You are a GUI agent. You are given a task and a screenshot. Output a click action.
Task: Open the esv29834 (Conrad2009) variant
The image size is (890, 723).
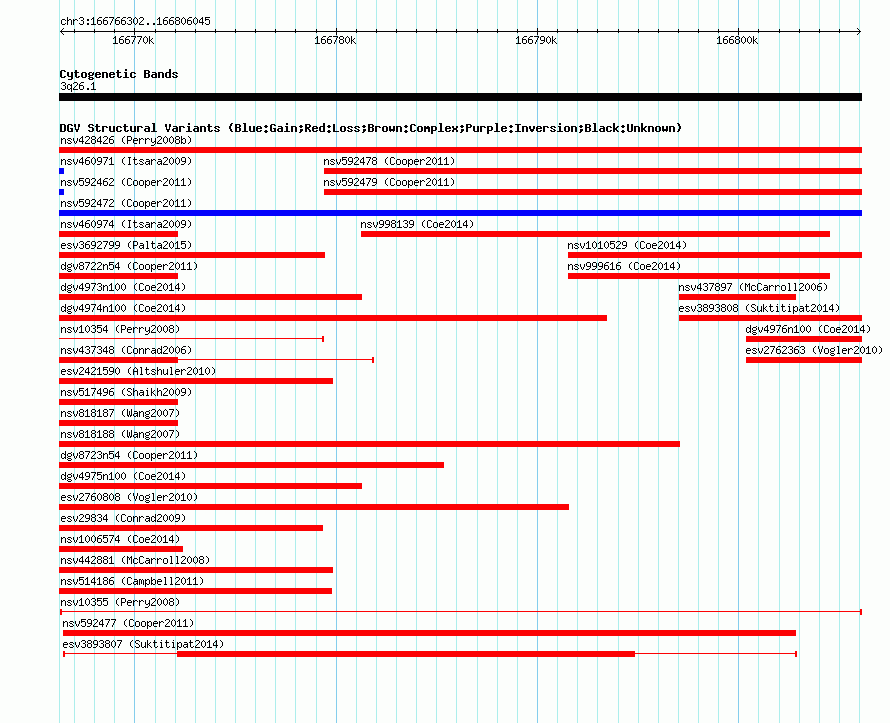(123, 518)
